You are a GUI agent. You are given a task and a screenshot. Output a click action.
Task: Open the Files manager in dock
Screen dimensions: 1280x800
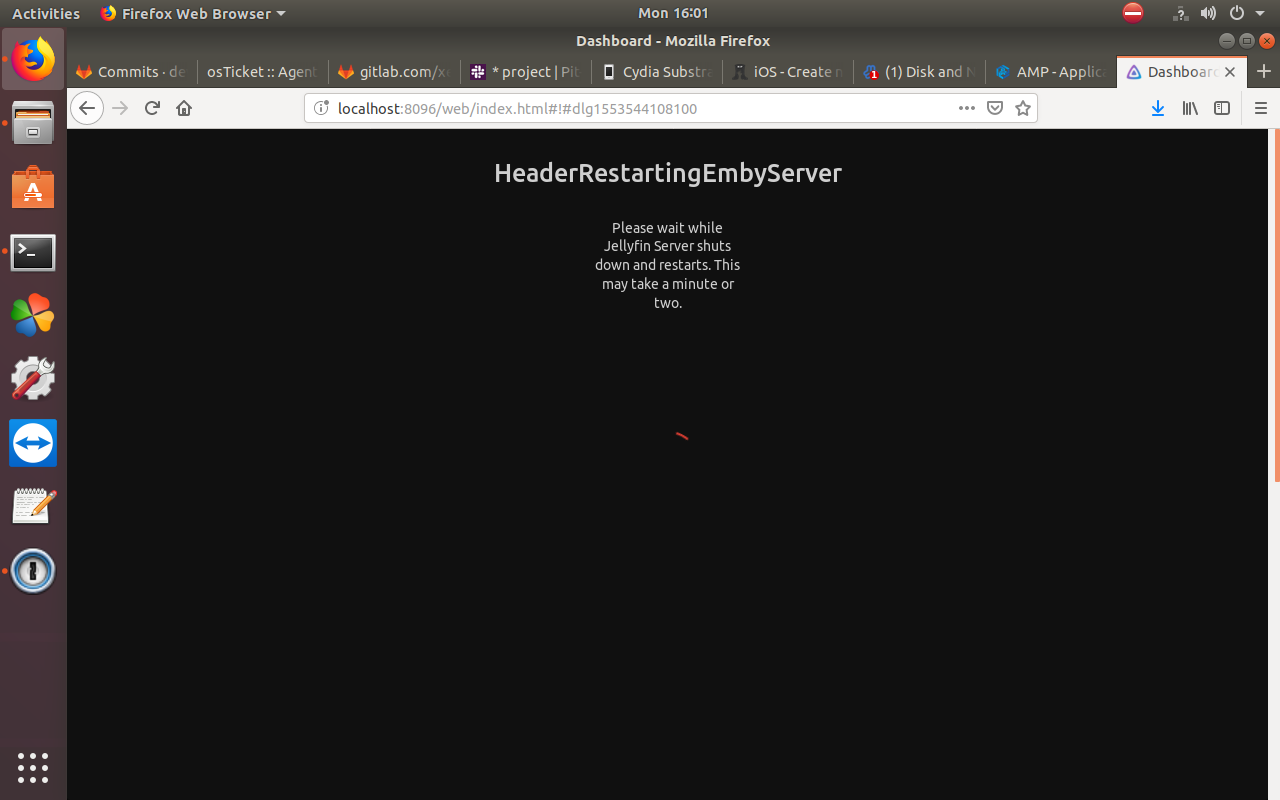(x=33, y=123)
